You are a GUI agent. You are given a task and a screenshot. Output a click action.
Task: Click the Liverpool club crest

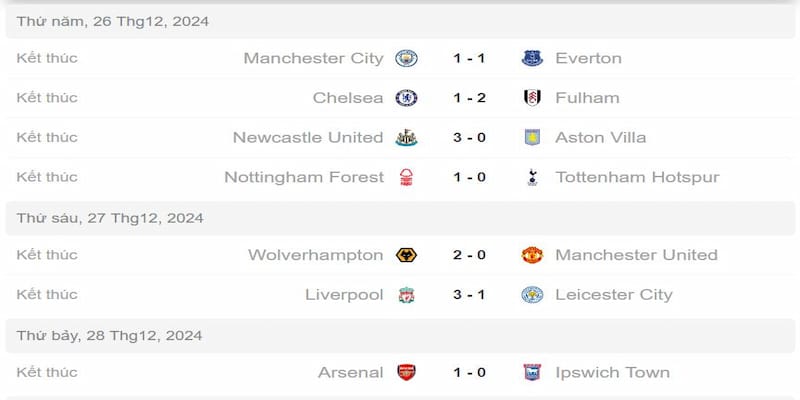pos(406,295)
